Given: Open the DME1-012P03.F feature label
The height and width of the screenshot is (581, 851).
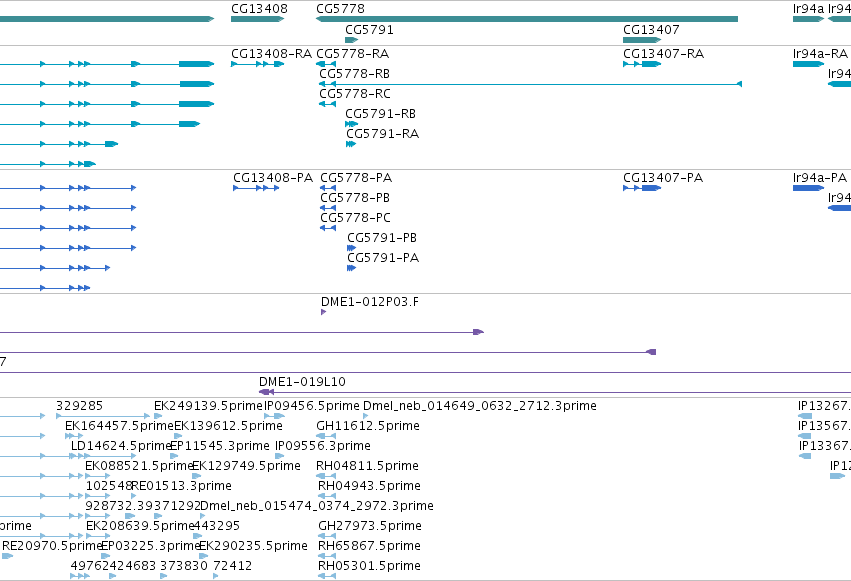Looking at the screenshot, I should (x=370, y=302).
